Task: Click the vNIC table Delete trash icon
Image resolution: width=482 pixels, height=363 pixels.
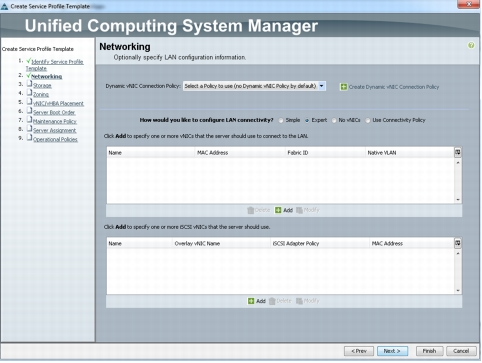Action: (250, 210)
